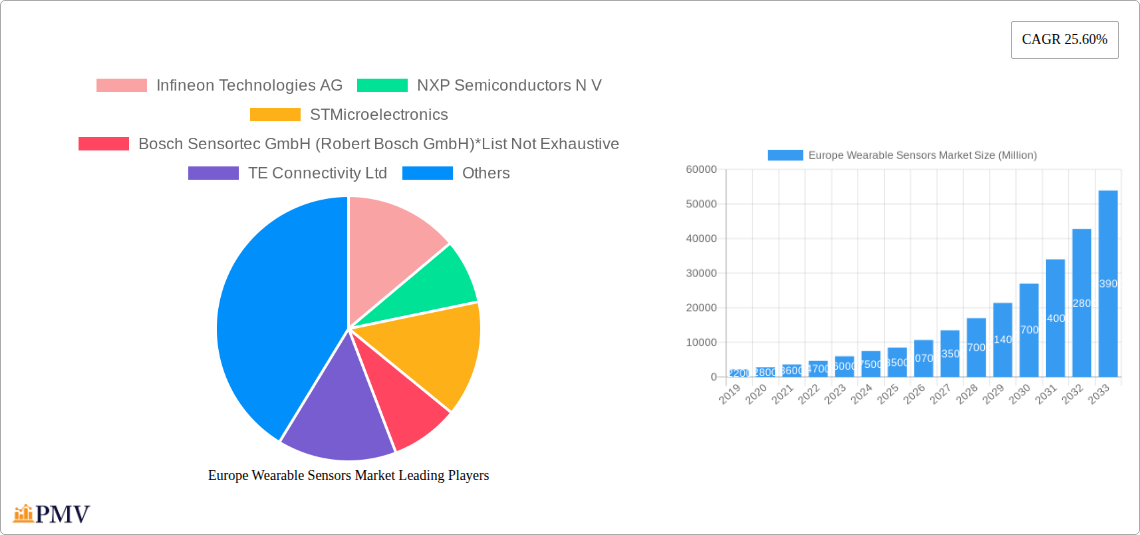
Task: Click the 2023 bar in chart
Action: 844,366
